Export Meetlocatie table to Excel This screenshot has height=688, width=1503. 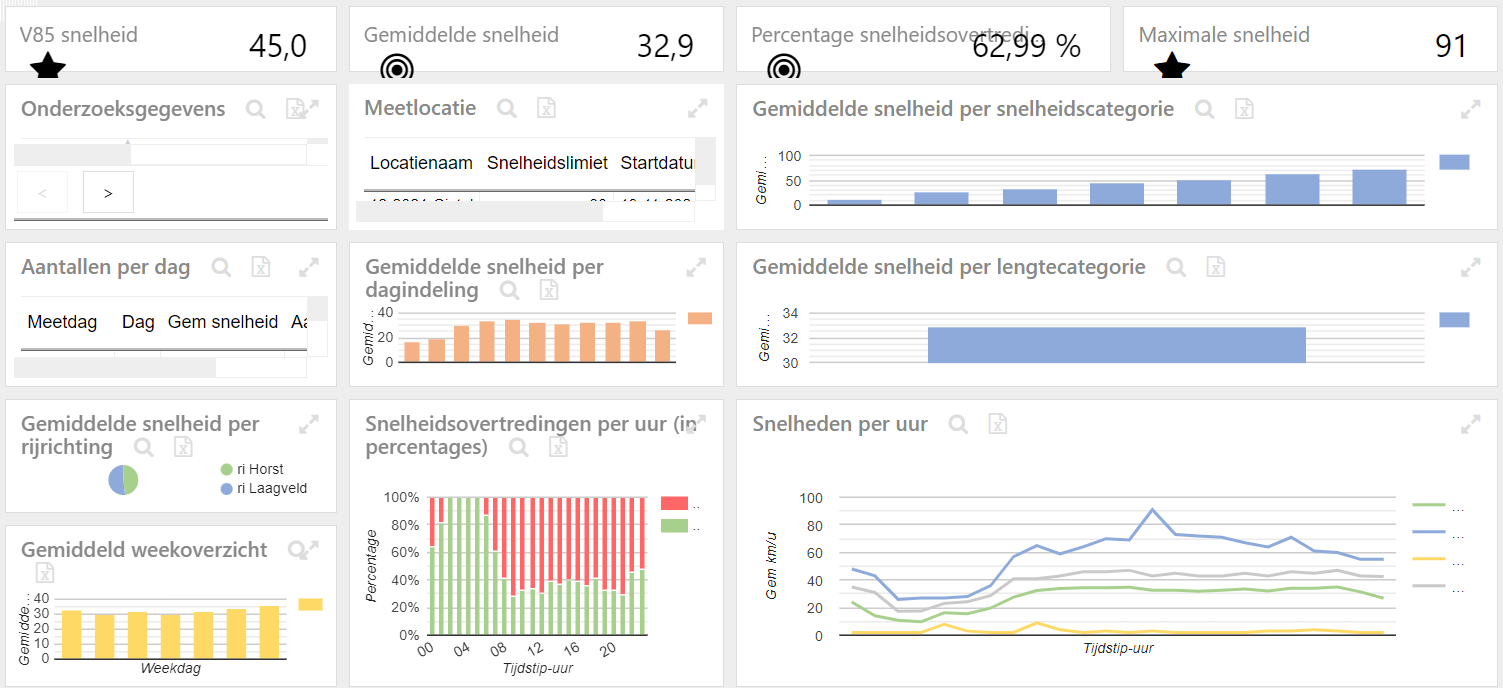coord(545,108)
